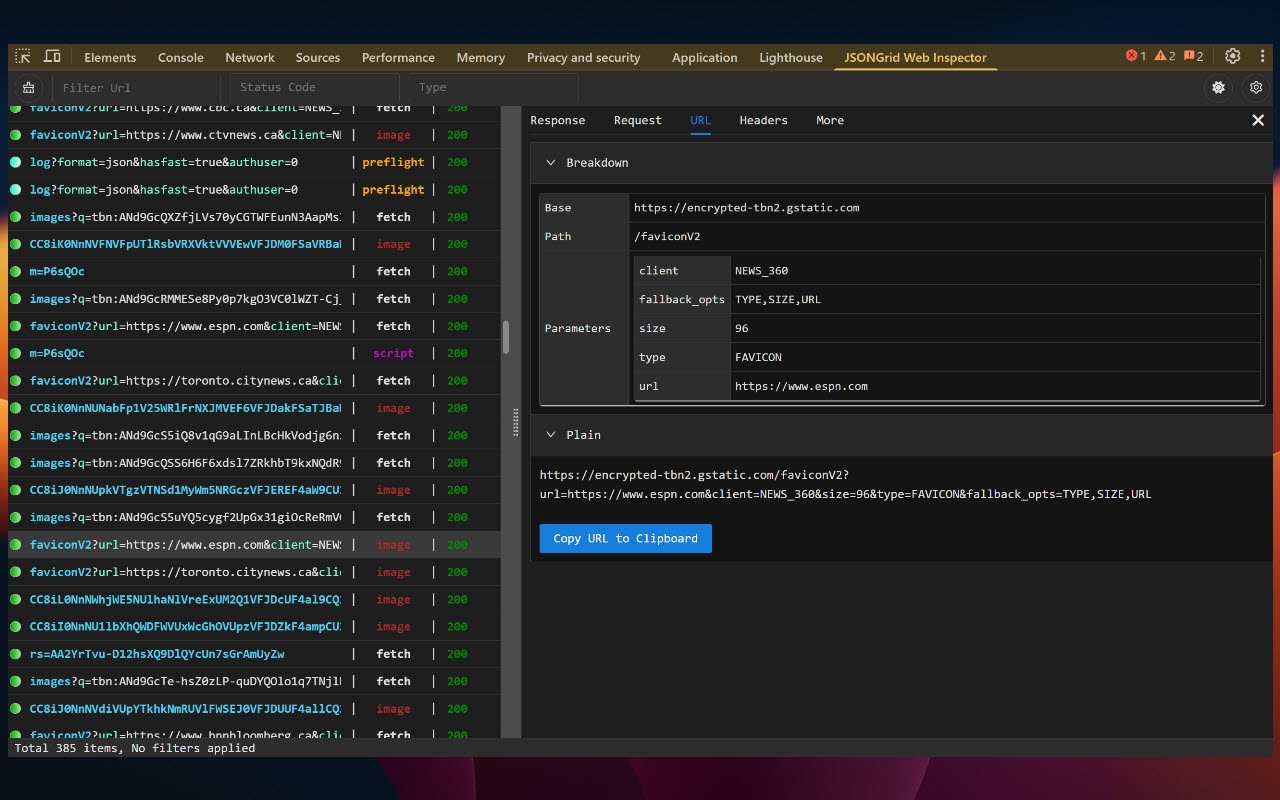Image resolution: width=1280 pixels, height=800 pixels.
Task: Select the rs=AA2YrTvu-D12hsXQ9 fetch request
Action: tap(255, 654)
